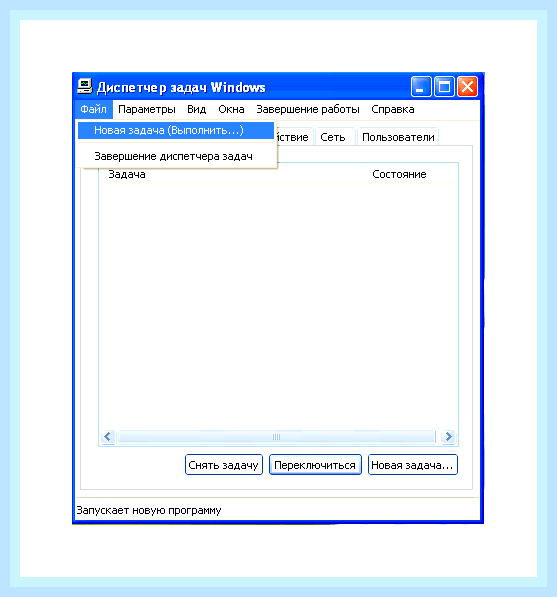Click the Переключиться button
Image resolution: width=557 pixels, height=597 pixels.
(315, 465)
